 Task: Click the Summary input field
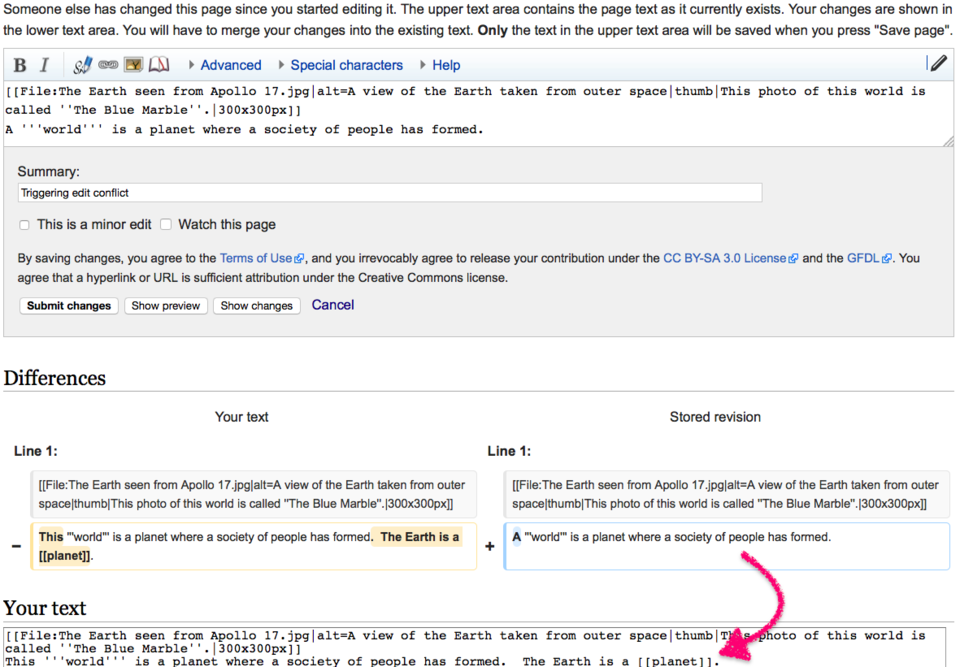pyautogui.click(x=390, y=193)
